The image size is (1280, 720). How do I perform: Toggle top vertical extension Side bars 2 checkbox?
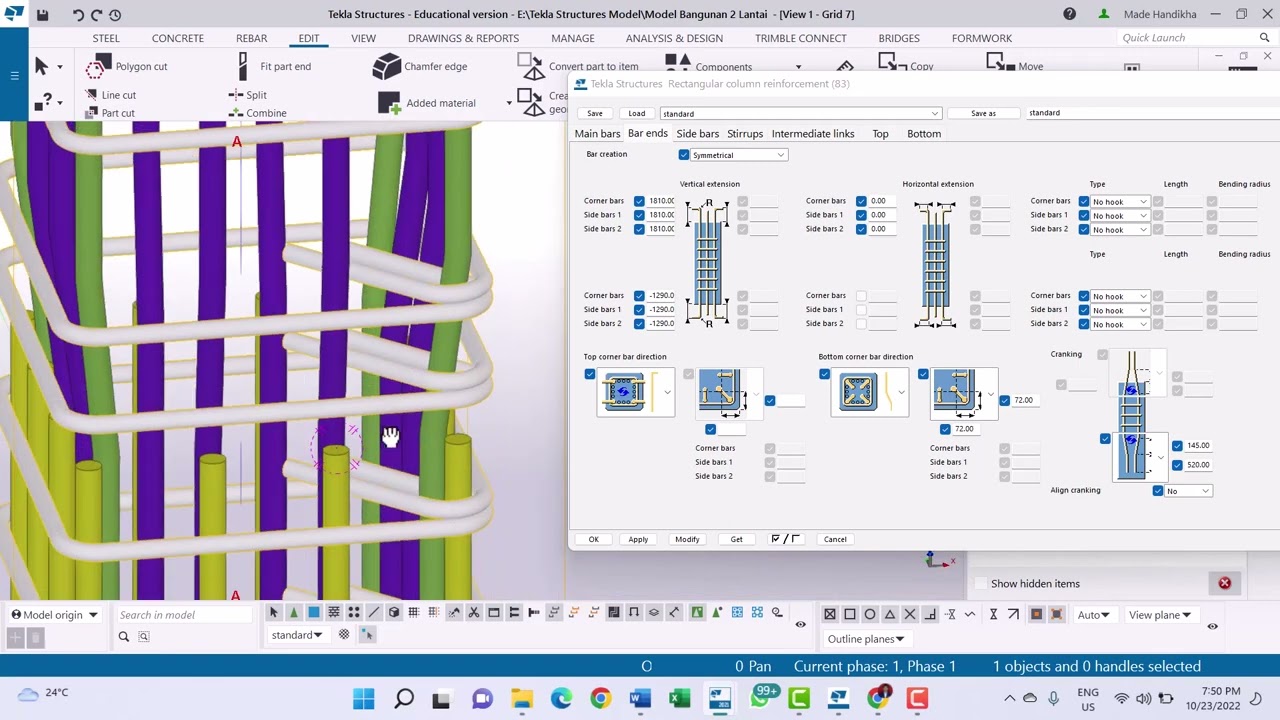(639, 229)
